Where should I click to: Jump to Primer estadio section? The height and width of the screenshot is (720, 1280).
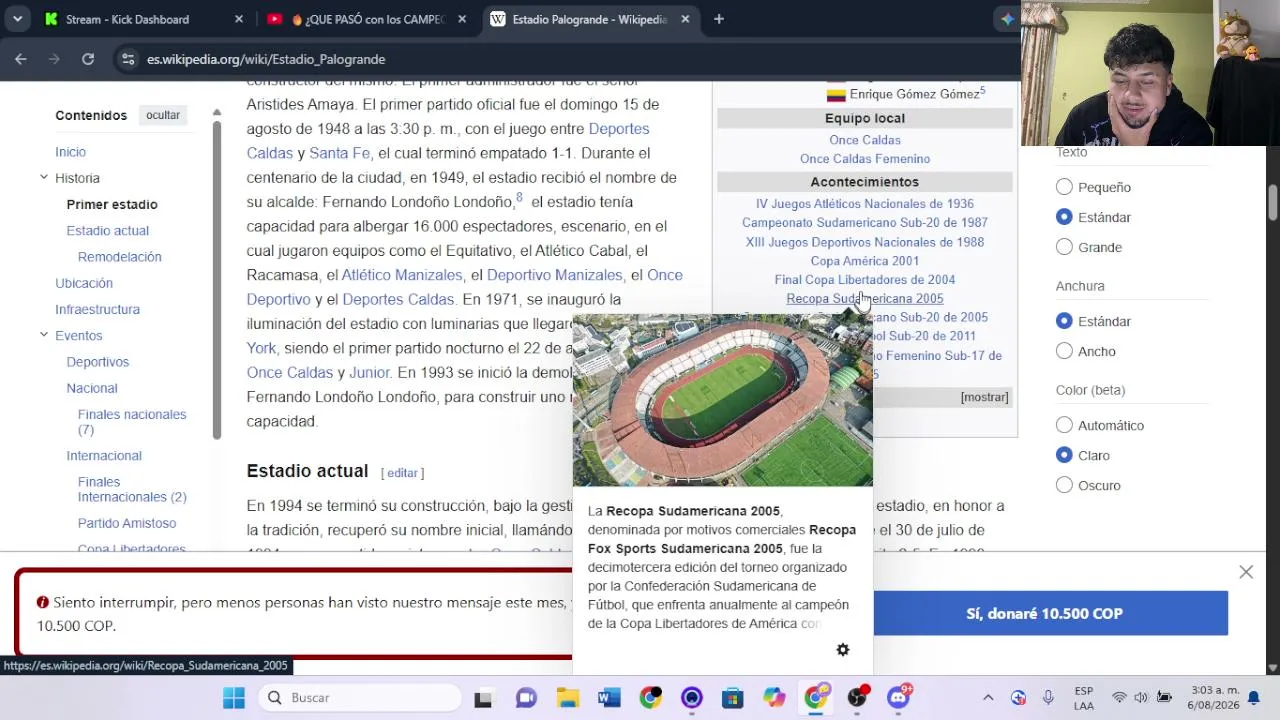112,204
